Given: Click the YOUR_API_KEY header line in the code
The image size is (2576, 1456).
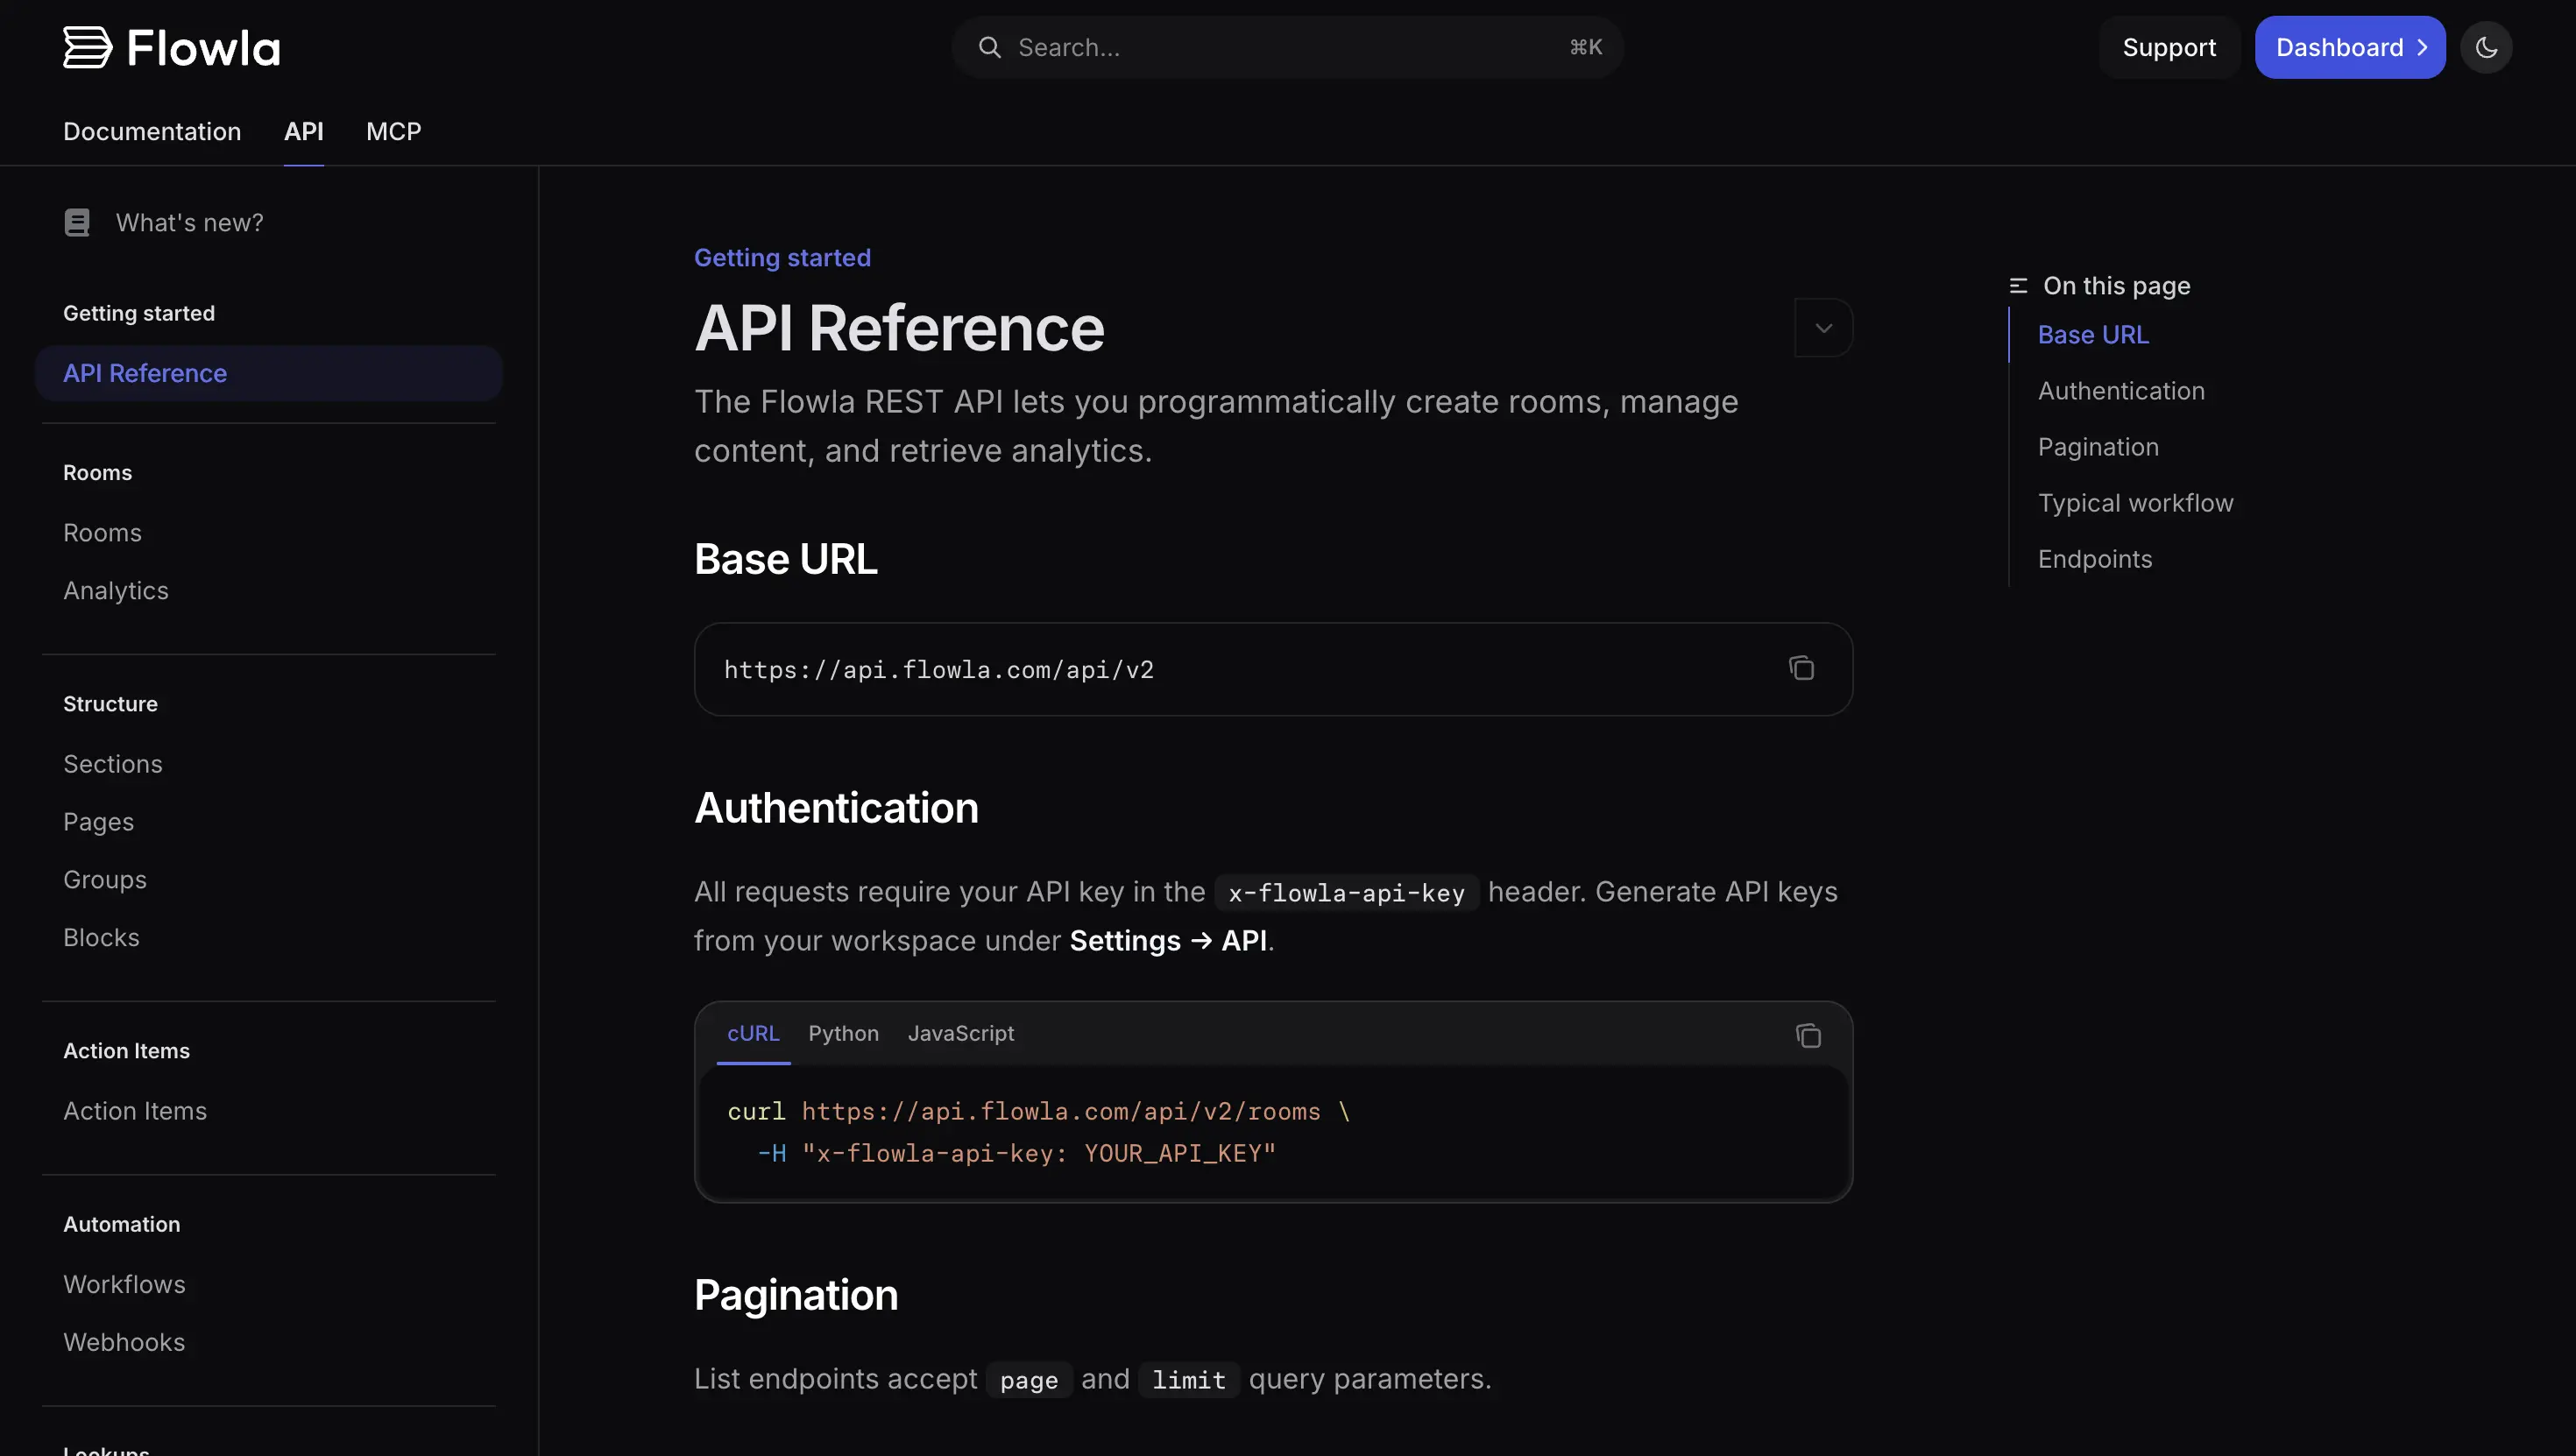Looking at the screenshot, I should pyautogui.click(x=1016, y=1153).
